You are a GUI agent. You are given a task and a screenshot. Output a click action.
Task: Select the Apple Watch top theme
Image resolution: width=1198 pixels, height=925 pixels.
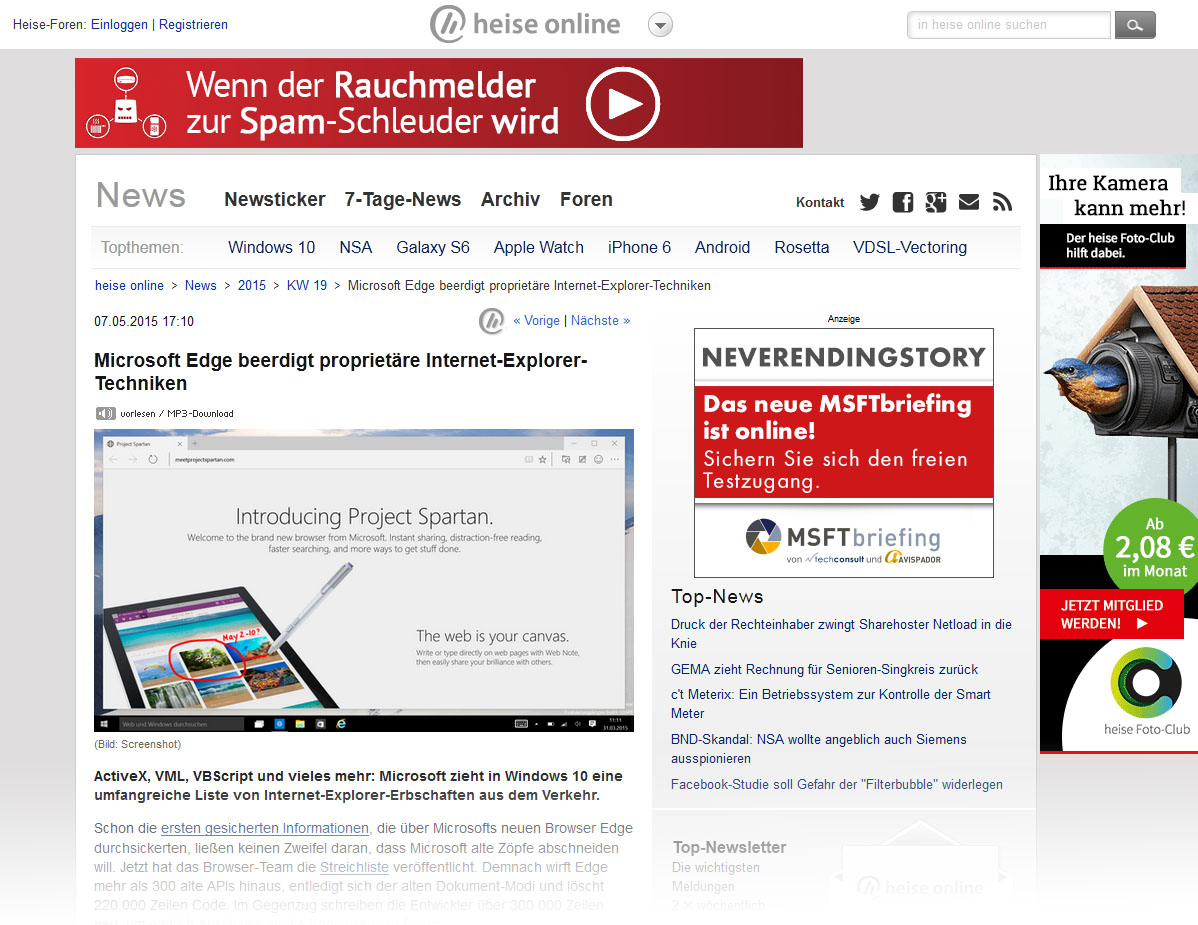click(539, 247)
